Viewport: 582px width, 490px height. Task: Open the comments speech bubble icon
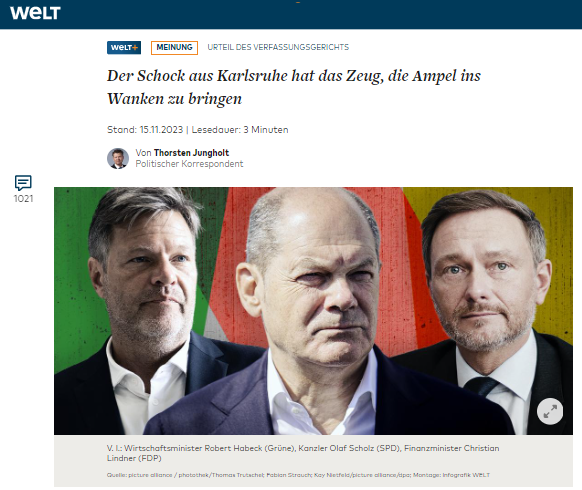tap(23, 183)
